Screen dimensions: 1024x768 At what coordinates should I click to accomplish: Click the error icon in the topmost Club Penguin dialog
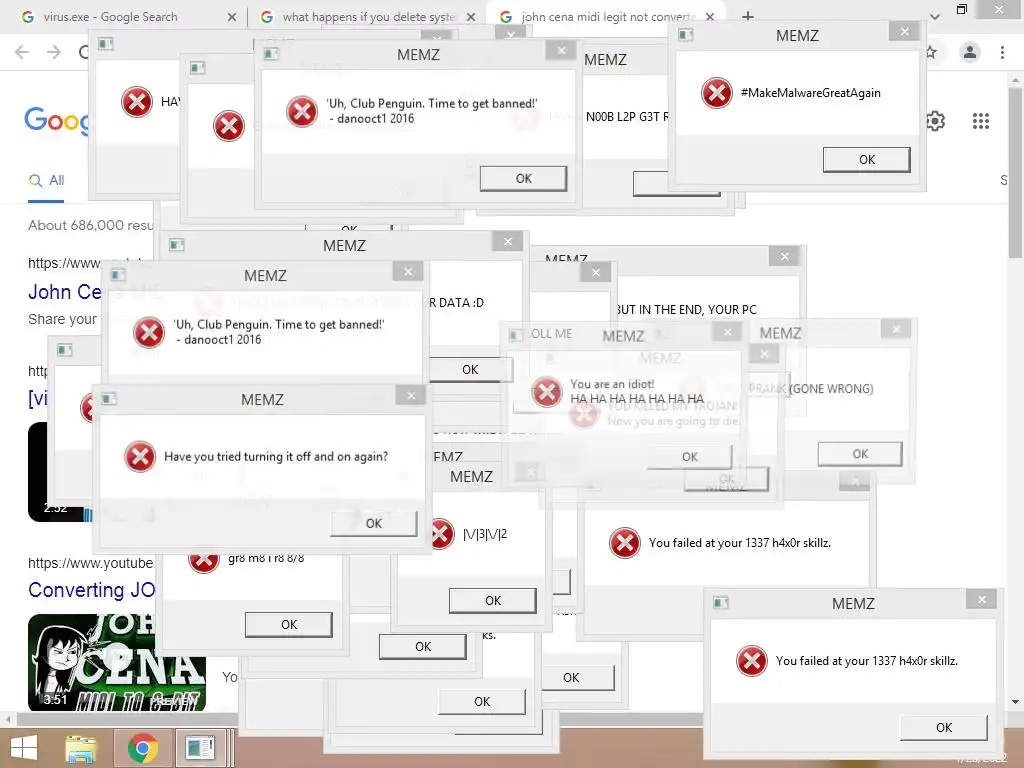click(x=302, y=111)
